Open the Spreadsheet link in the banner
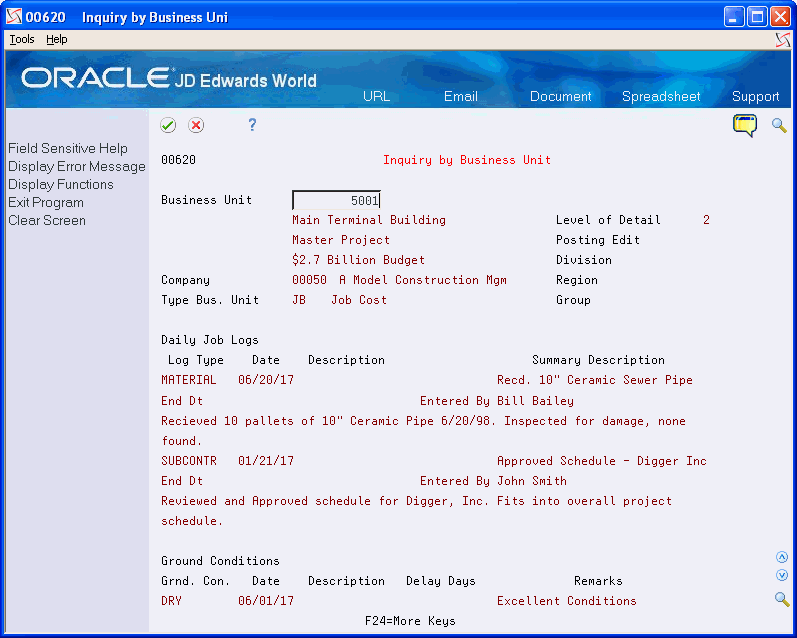Image resolution: width=797 pixels, height=638 pixels. pos(661,96)
